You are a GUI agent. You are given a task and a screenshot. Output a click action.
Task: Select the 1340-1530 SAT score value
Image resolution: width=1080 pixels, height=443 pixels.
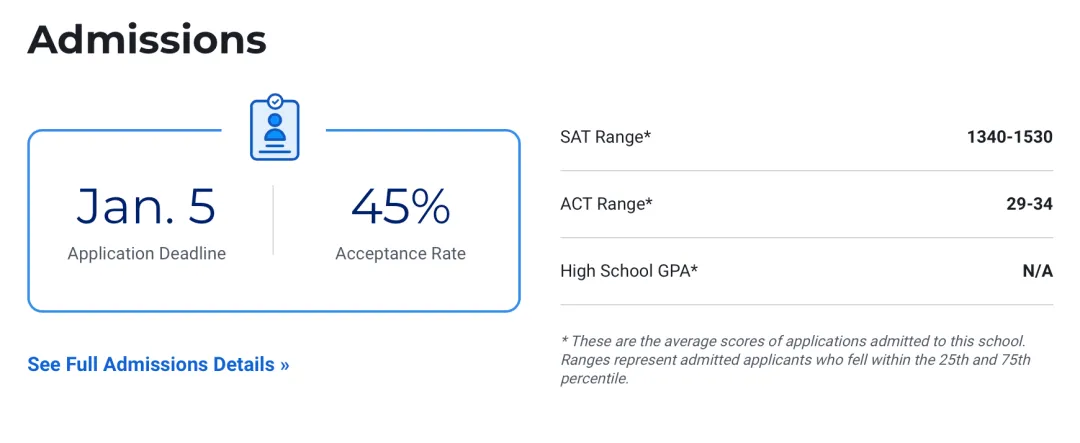click(x=1009, y=137)
